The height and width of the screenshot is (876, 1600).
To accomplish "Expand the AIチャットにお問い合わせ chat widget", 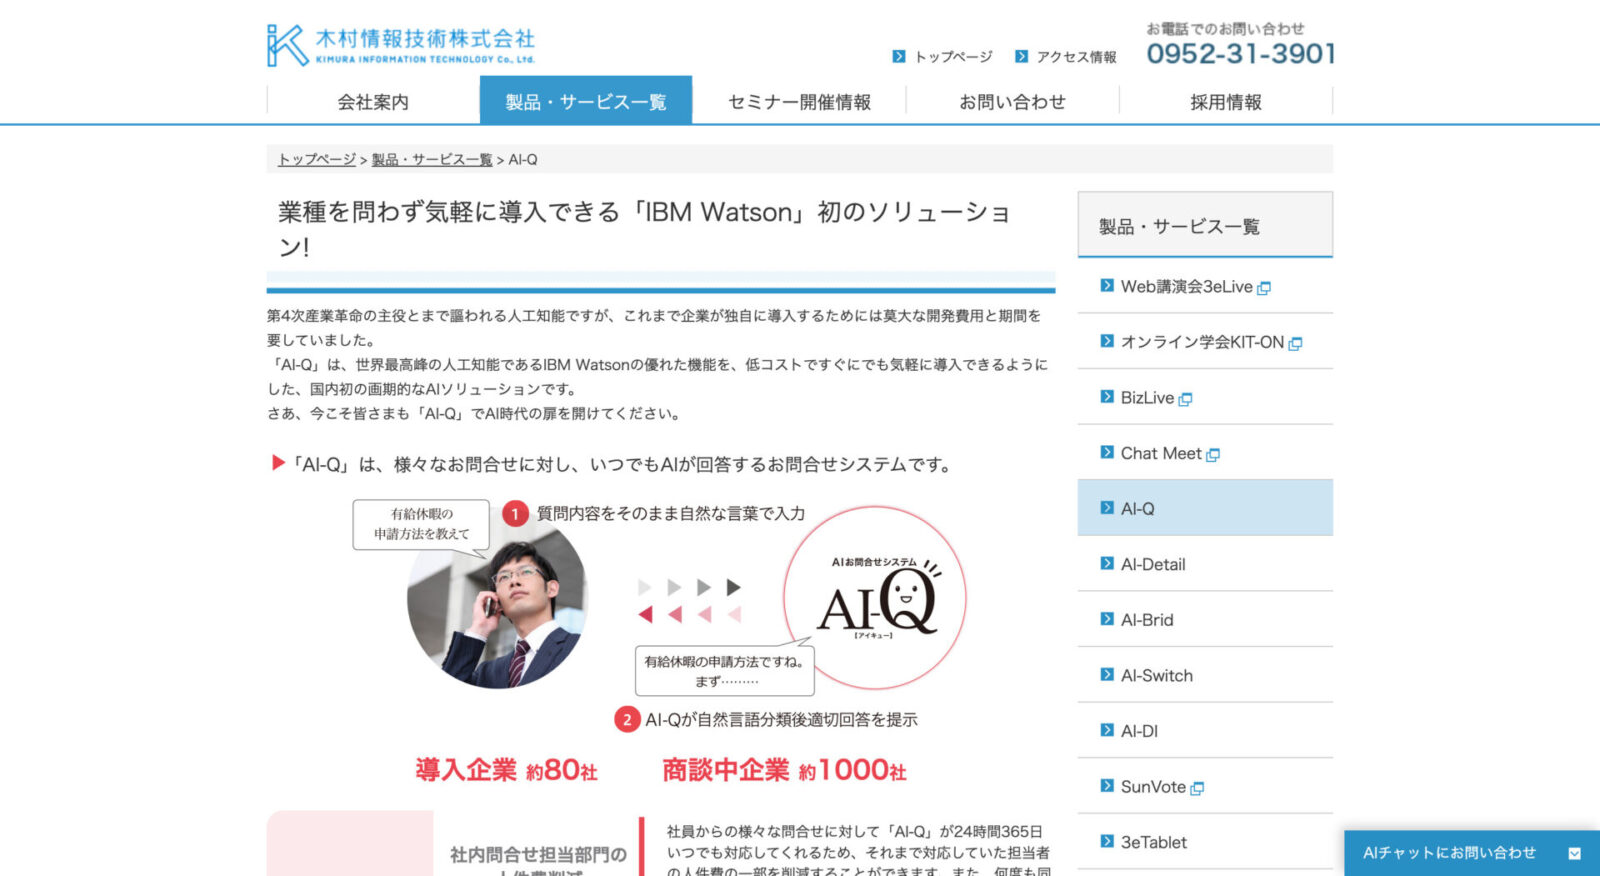I will [x=1574, y=853].
